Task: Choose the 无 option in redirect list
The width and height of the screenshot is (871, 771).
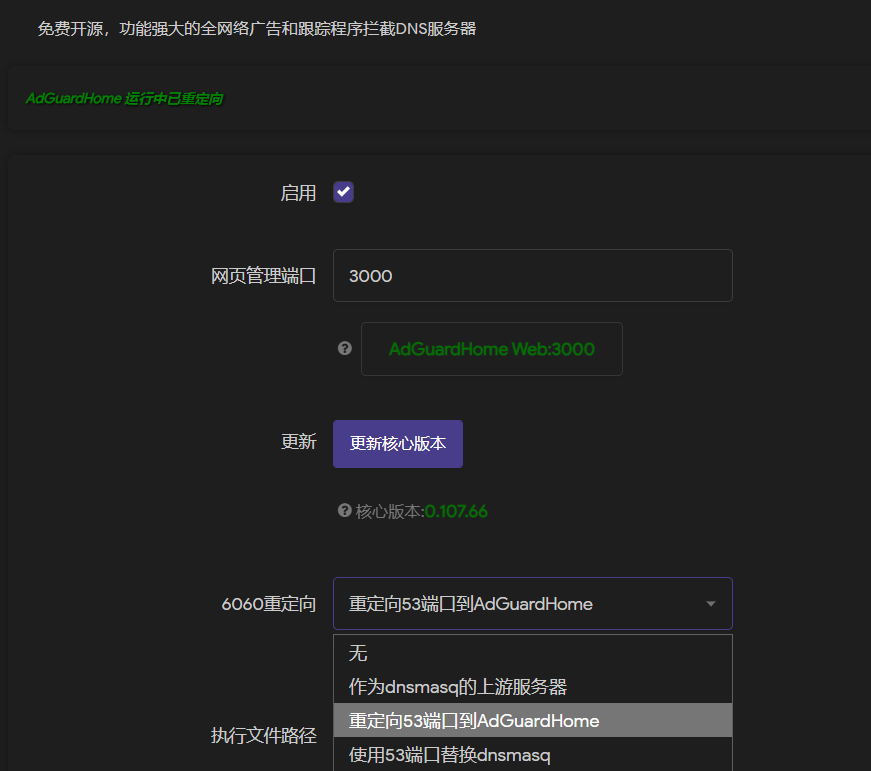Action: (x=533, y=653)
